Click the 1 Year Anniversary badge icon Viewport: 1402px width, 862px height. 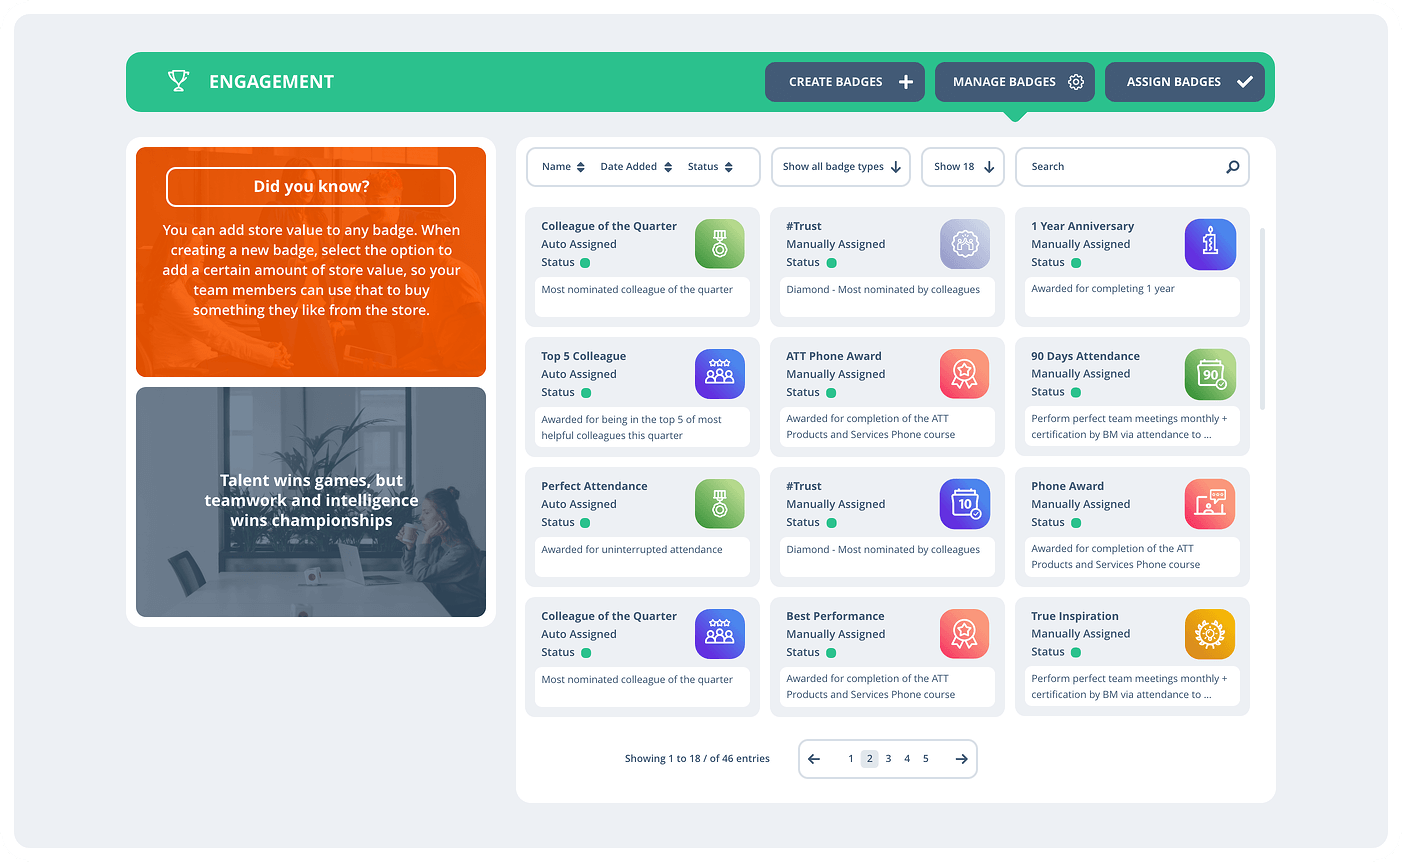(1210, 244)
